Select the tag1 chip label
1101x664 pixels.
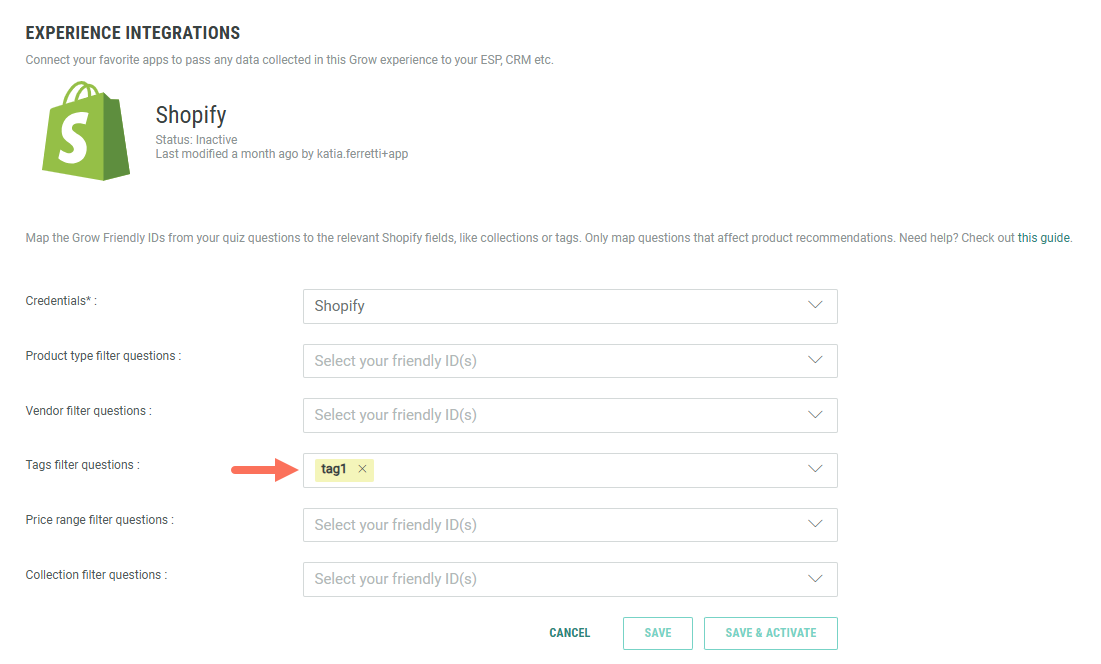pyautogui.click(x=334, y=469)
